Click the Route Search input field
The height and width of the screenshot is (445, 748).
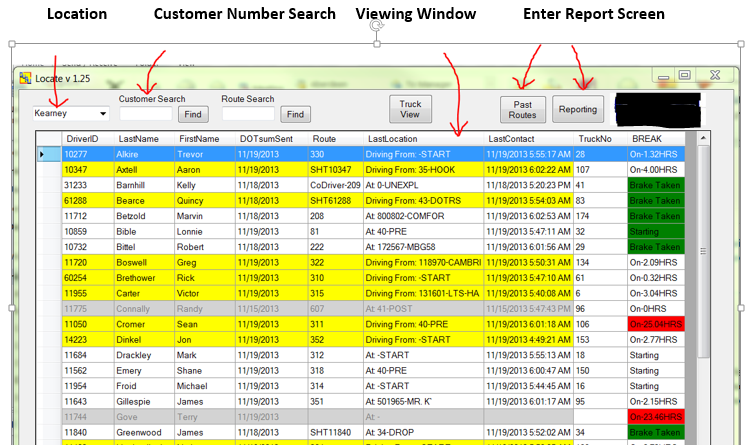click(248, 114)
